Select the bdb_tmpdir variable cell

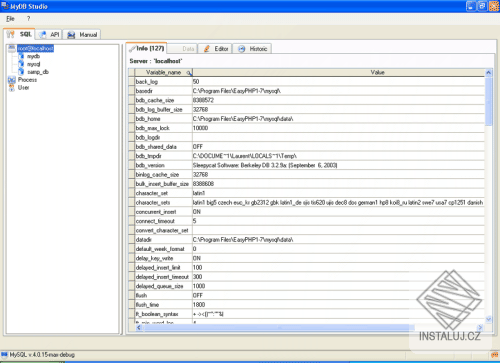tap(163, 156)
